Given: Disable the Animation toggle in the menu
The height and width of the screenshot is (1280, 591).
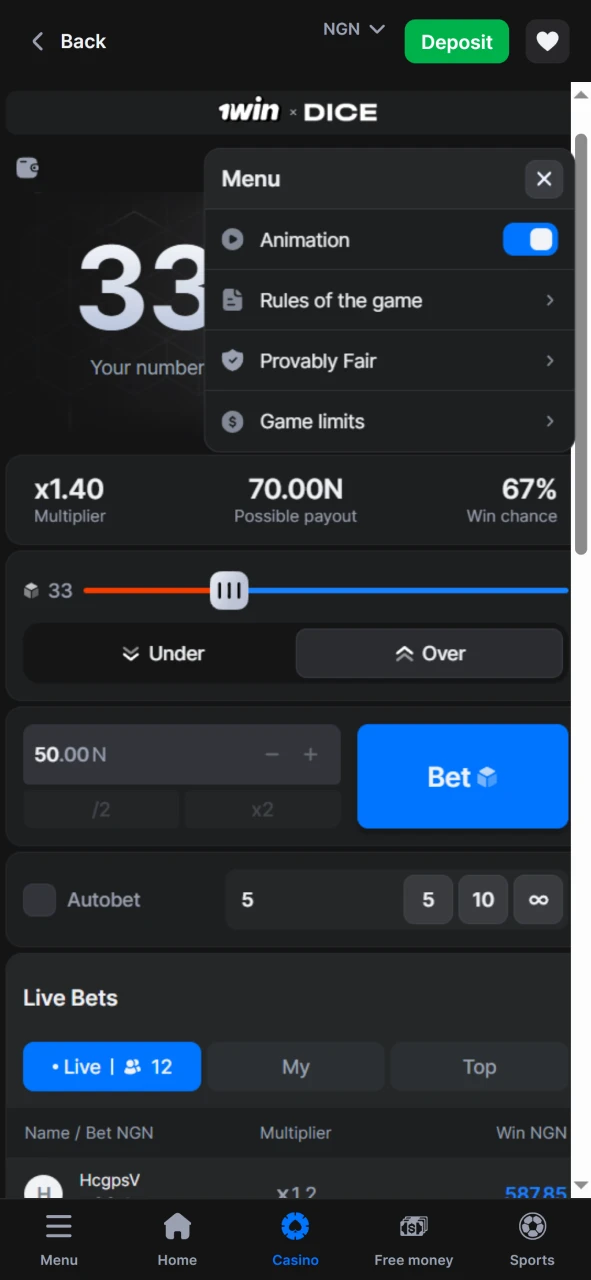Looking at the screenshot, I should click(530, 239).
